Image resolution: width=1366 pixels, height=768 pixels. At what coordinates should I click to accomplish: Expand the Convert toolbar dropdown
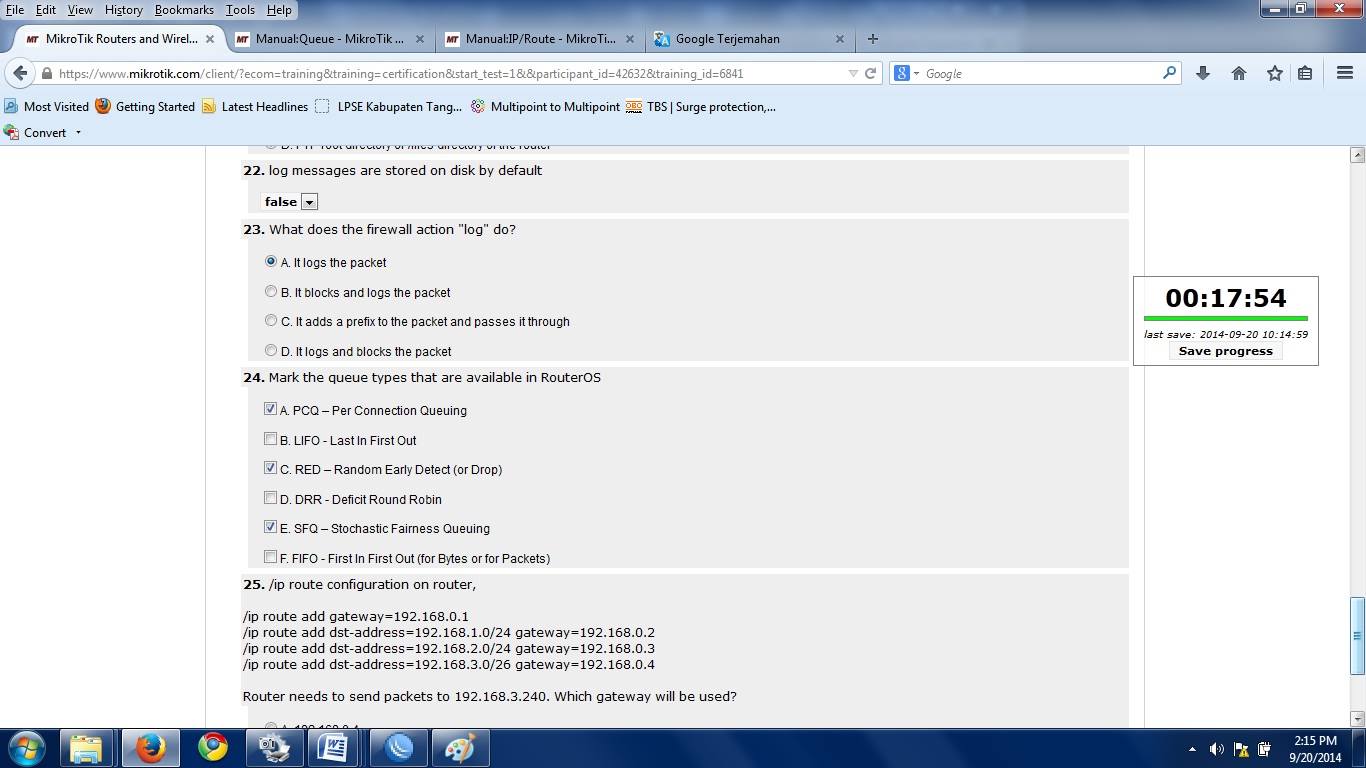point(78,133)
